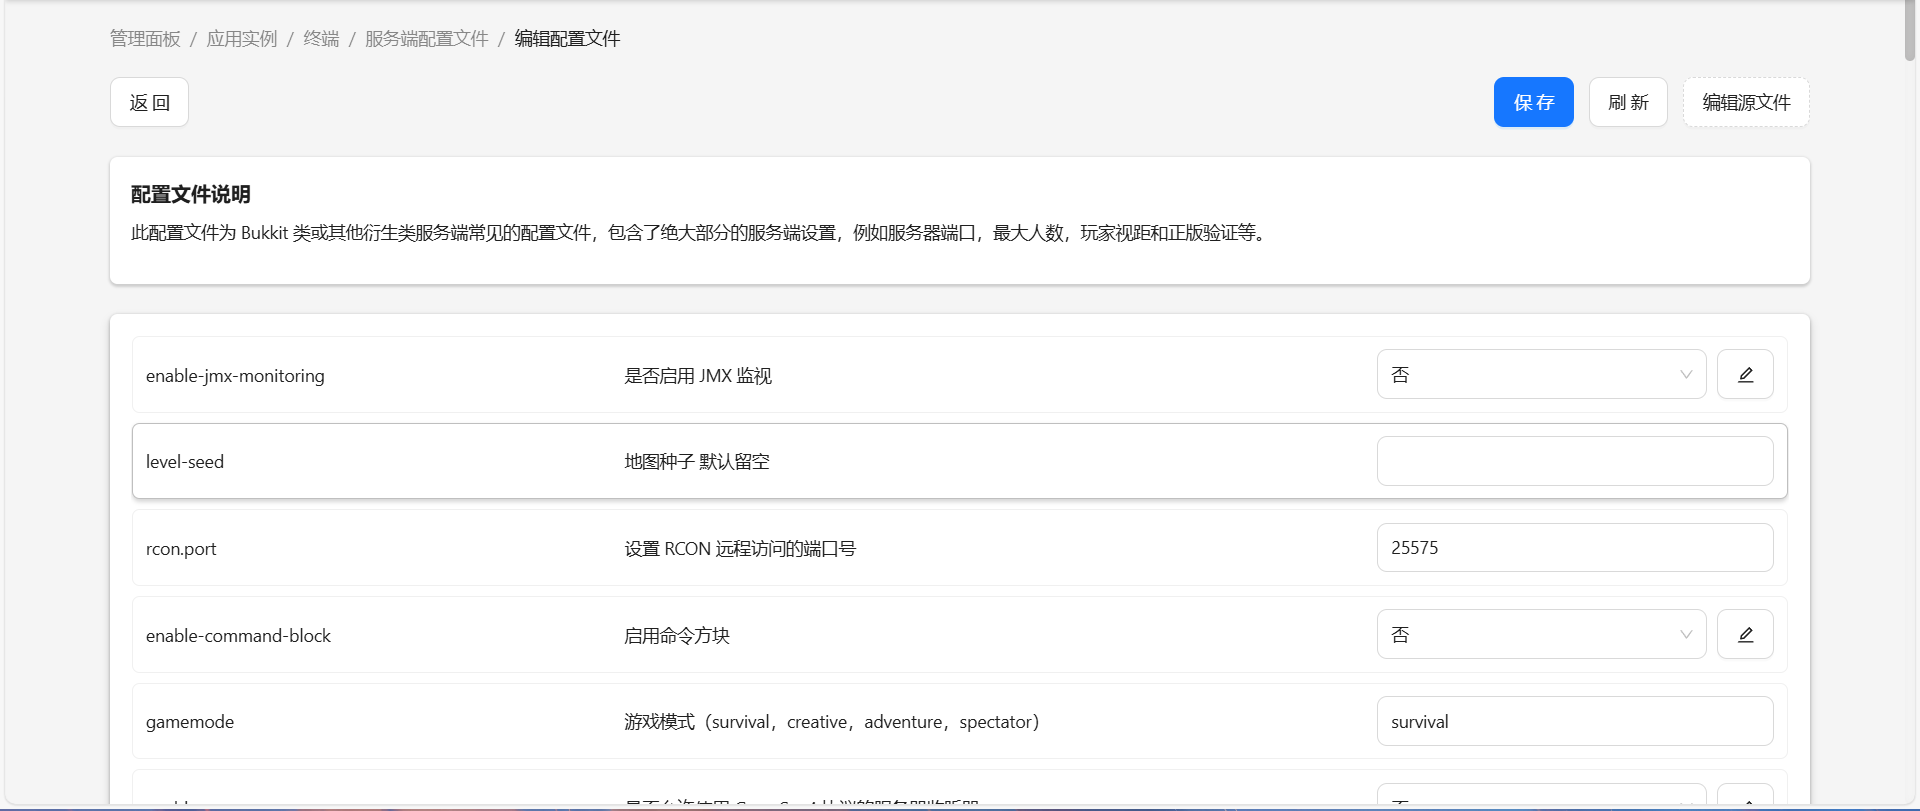Expand the enable-command-block value dropdown
The width and height of the screenshot is (1920, 811).
tap(1540, 634)
